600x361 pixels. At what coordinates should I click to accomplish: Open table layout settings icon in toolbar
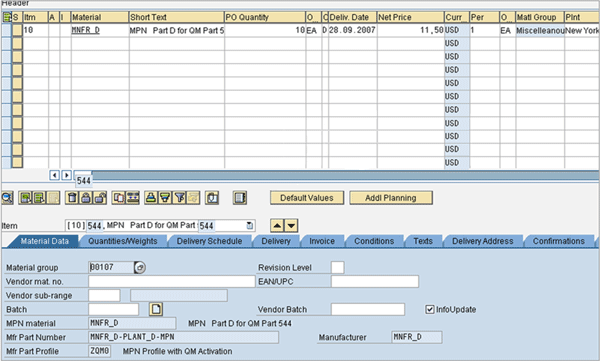pyautogui.click(x=240, y=198)
